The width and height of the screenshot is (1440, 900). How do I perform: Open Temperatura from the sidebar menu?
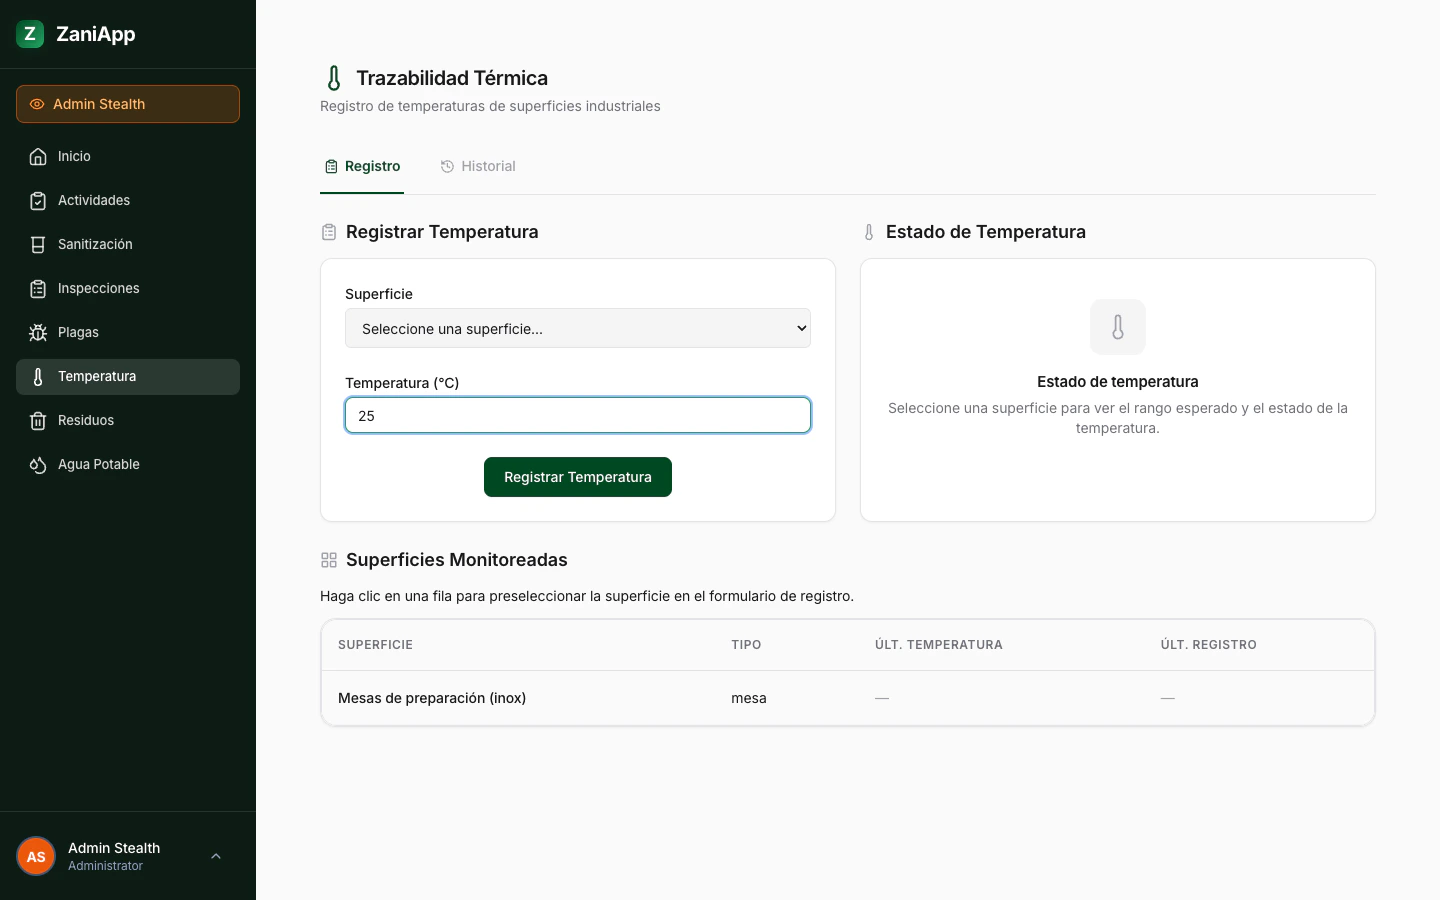coord(97,376)
